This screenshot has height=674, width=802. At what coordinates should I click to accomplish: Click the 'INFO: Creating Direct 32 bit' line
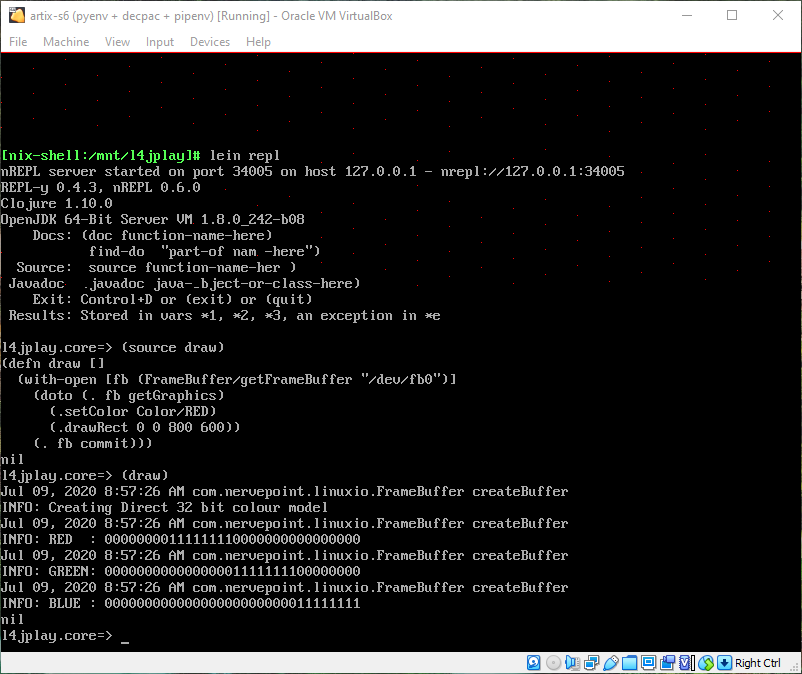coord(164,508)
